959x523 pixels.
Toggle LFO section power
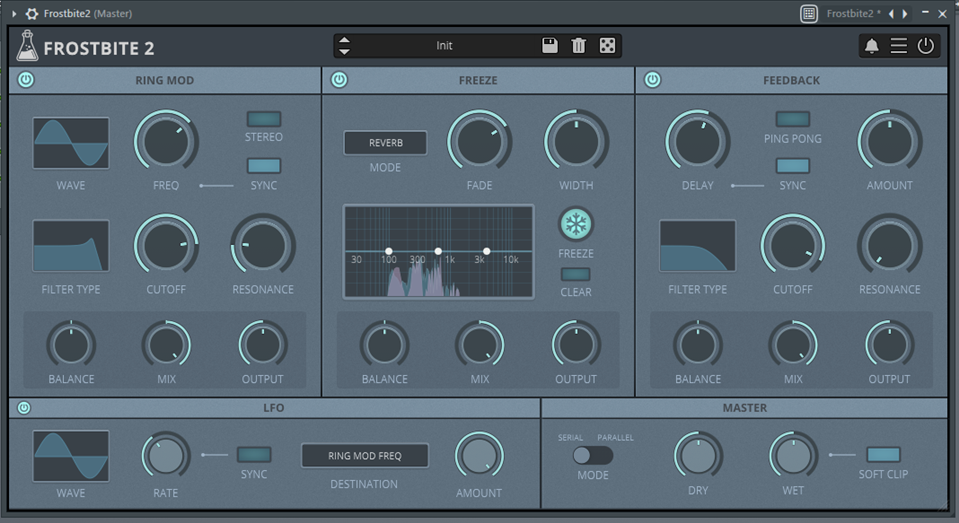[x=24, y=407]
